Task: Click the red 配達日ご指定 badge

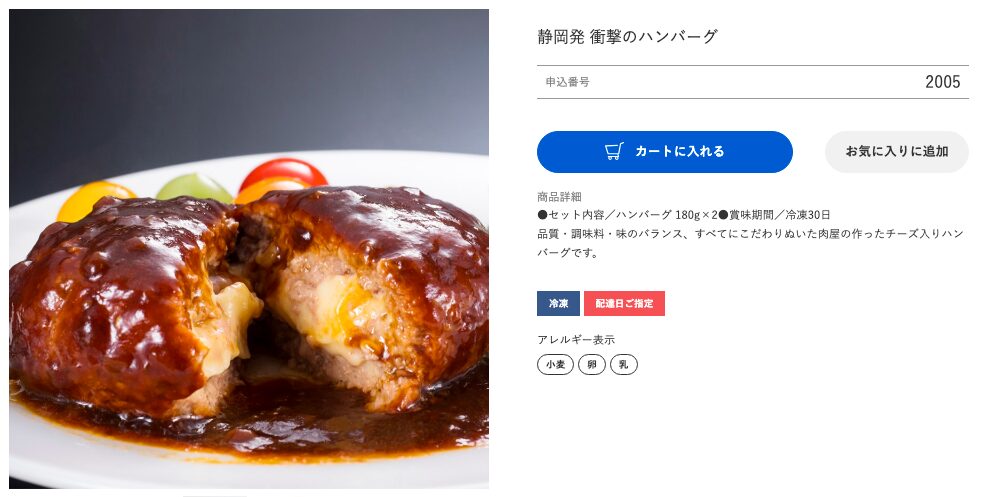Action: pos(624,304)
